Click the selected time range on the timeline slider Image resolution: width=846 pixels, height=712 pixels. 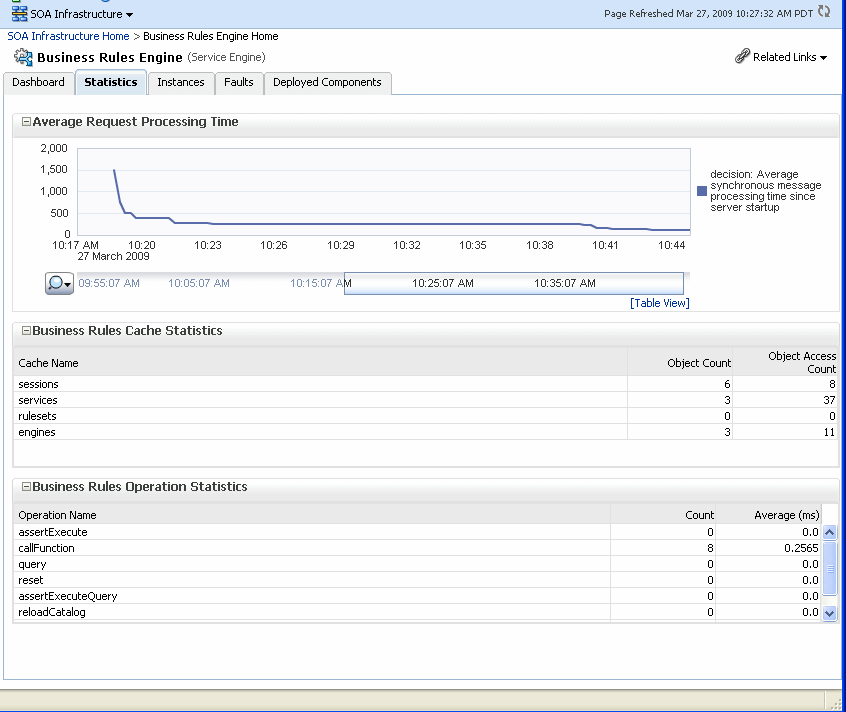[x=514, y=283]
